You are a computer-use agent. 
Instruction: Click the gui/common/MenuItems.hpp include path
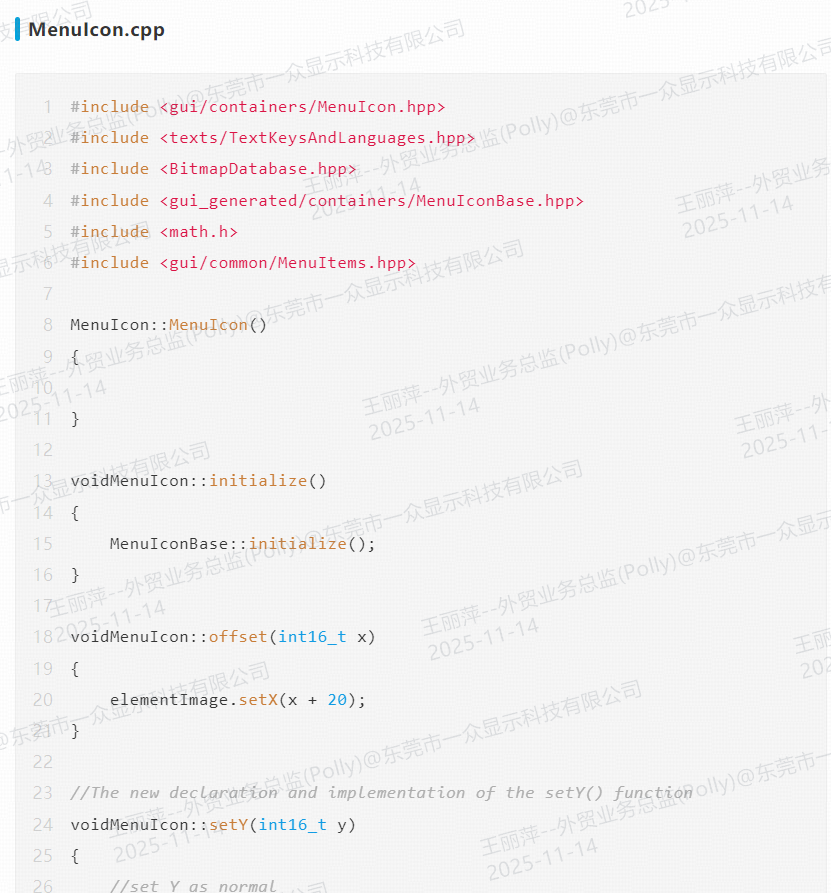click(286, 263)
